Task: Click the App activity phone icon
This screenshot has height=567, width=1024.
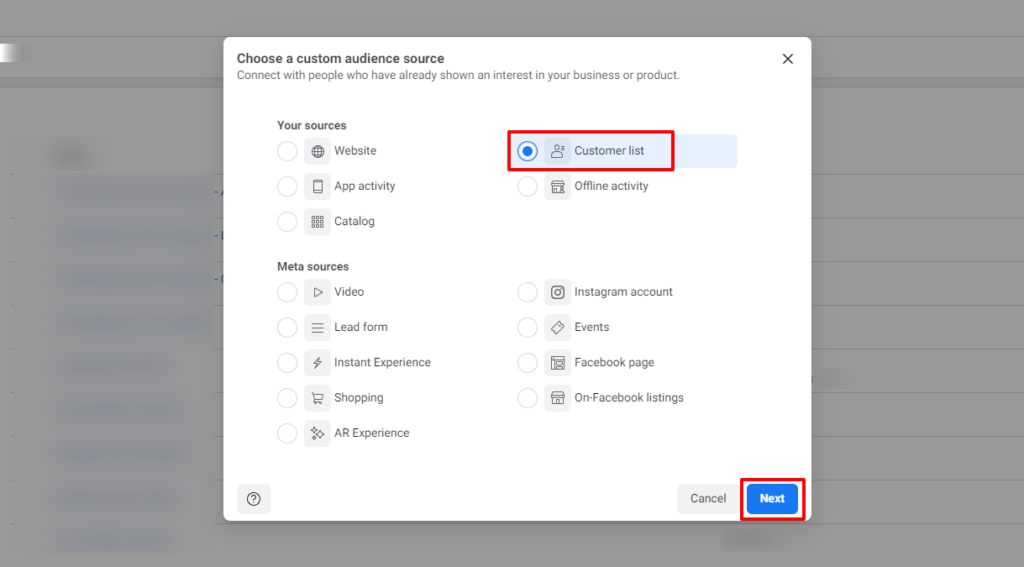Action: click(317, 187)
